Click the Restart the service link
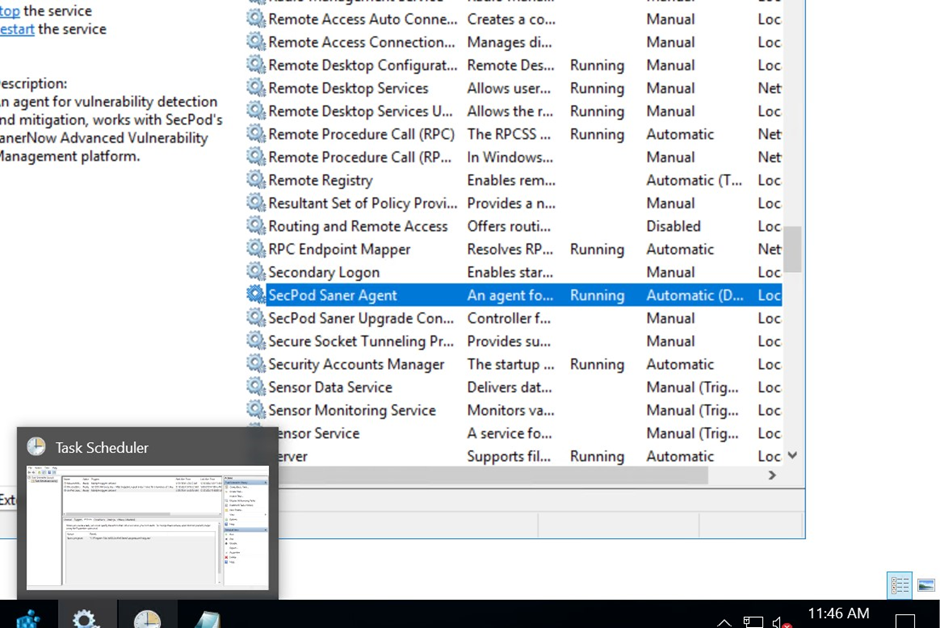Screen dimensions: 940x628 (17, 29)
